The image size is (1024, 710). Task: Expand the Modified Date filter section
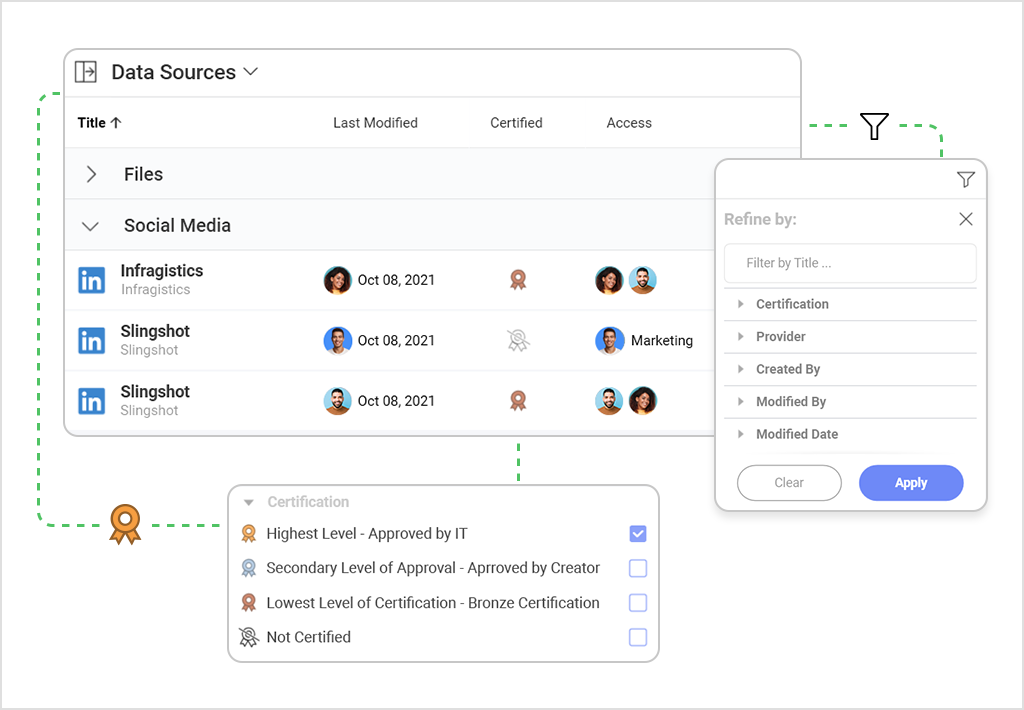[x=741, y=434]
